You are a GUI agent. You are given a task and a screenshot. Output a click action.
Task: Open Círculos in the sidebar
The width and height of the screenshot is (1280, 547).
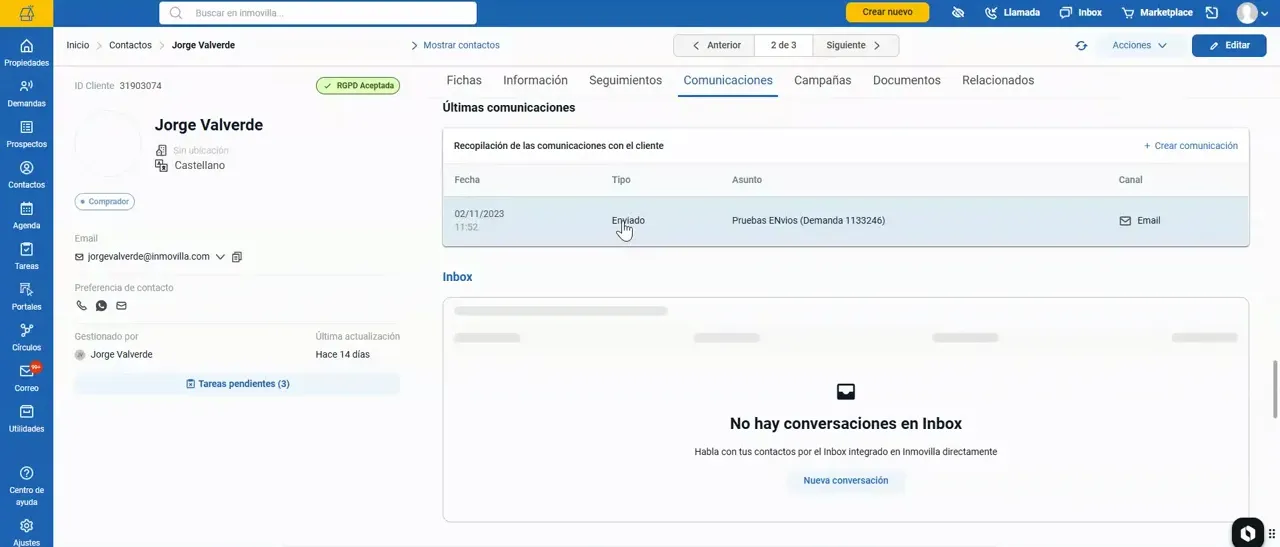(x=26, y=337)
